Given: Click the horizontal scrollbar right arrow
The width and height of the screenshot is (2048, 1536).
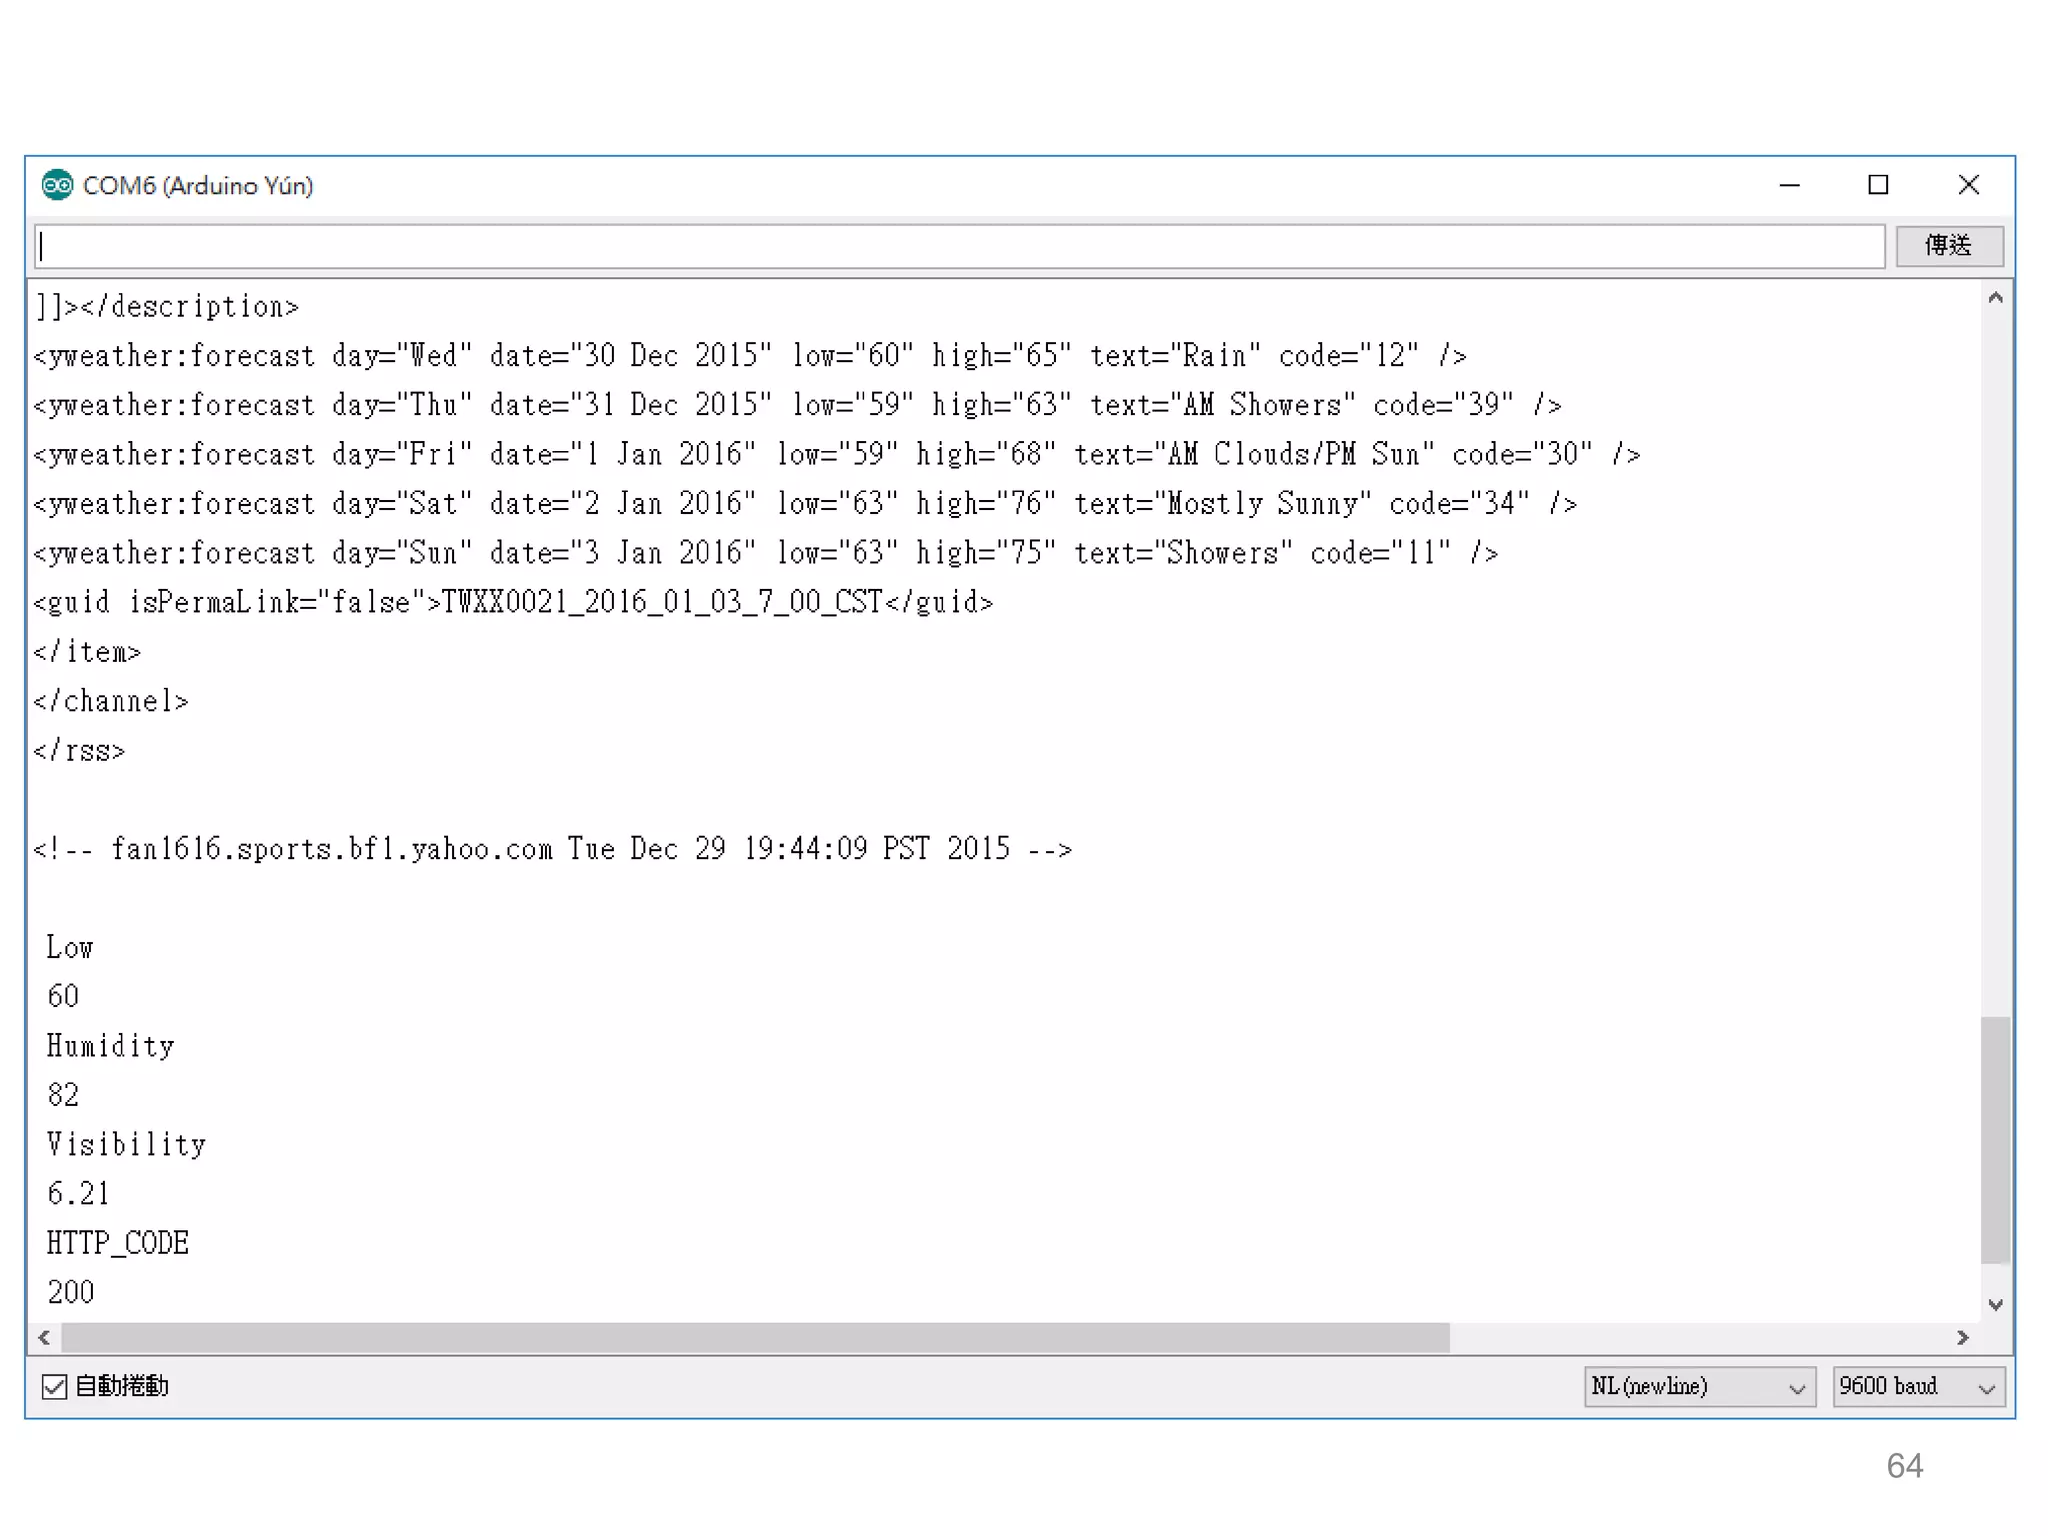Looking at the screenshot, I should coord(1963,1337).
